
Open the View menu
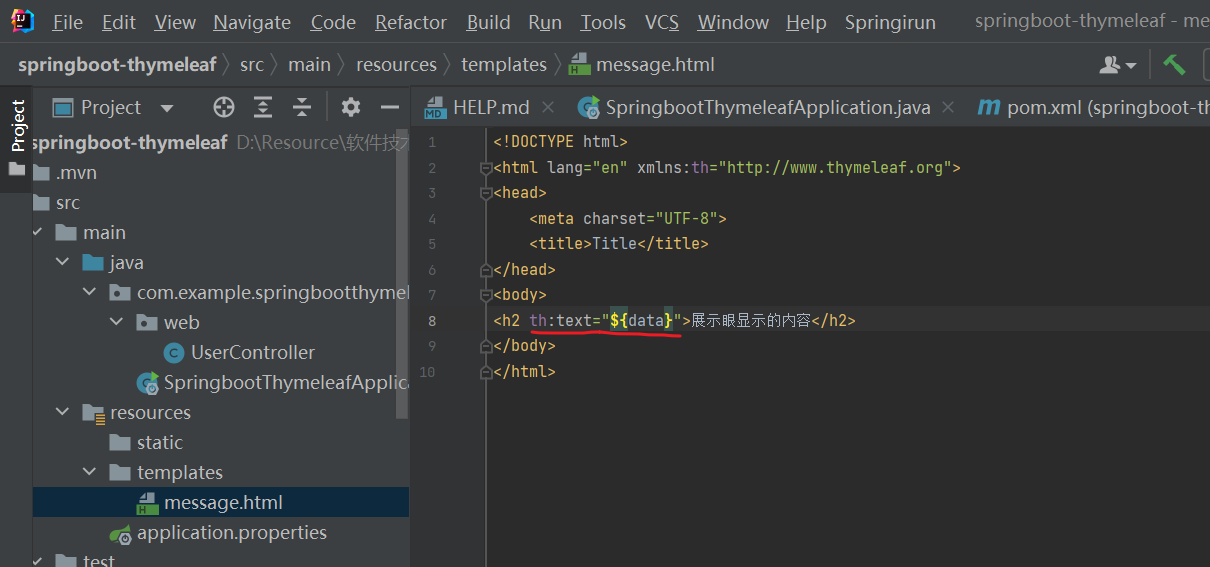(x=175, y=22)
